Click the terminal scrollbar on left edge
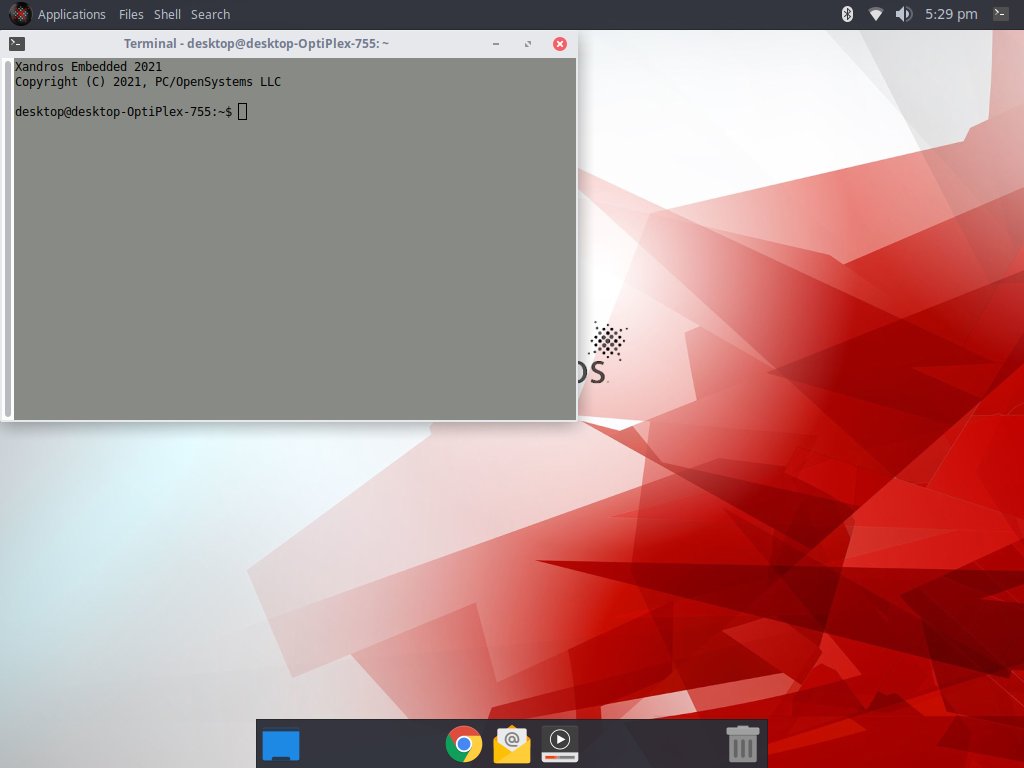 pos(8,238)
